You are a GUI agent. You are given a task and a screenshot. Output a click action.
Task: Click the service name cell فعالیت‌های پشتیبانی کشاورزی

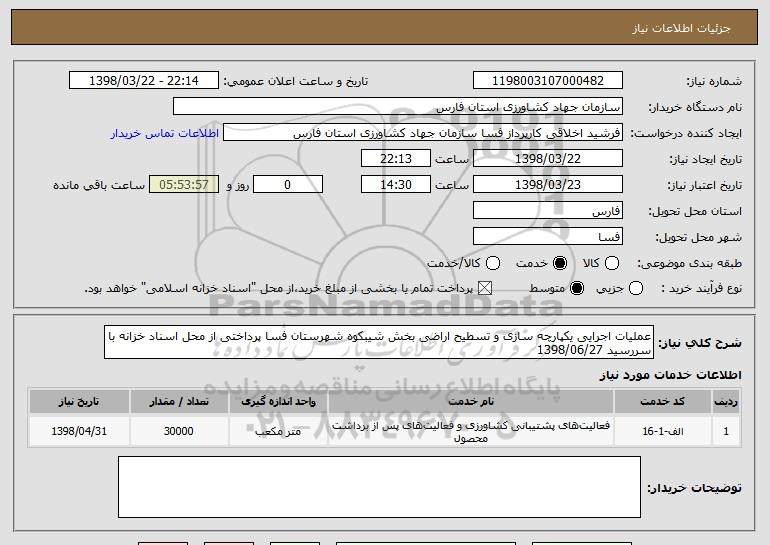click(471, 431)
